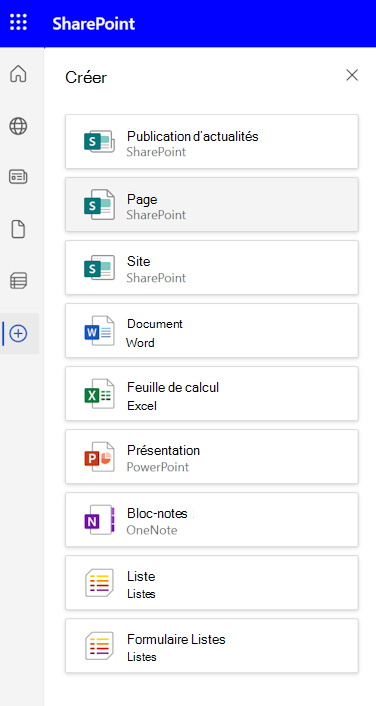The height and width of the screenshot is (706, 376).
Task: Click the PowerPoint presentation icon
Action: point(99,457)
